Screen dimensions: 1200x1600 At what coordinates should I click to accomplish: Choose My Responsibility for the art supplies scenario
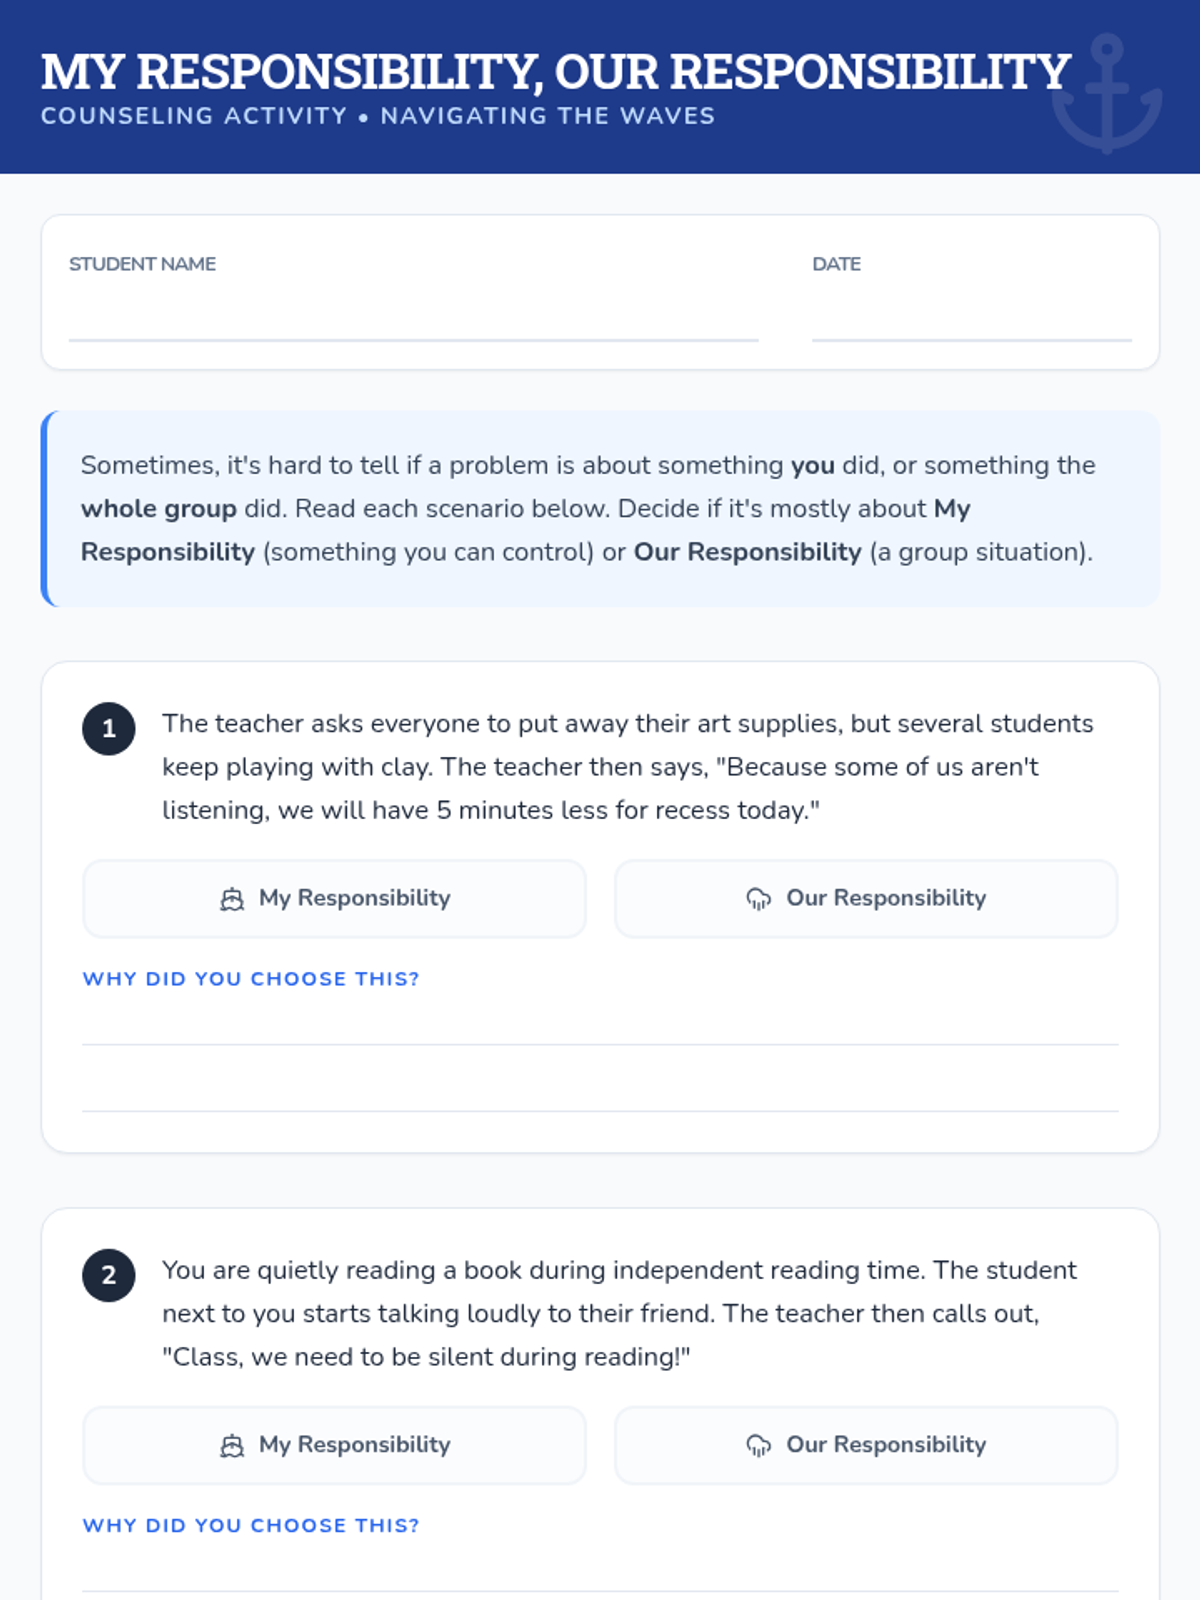[334, 899]
